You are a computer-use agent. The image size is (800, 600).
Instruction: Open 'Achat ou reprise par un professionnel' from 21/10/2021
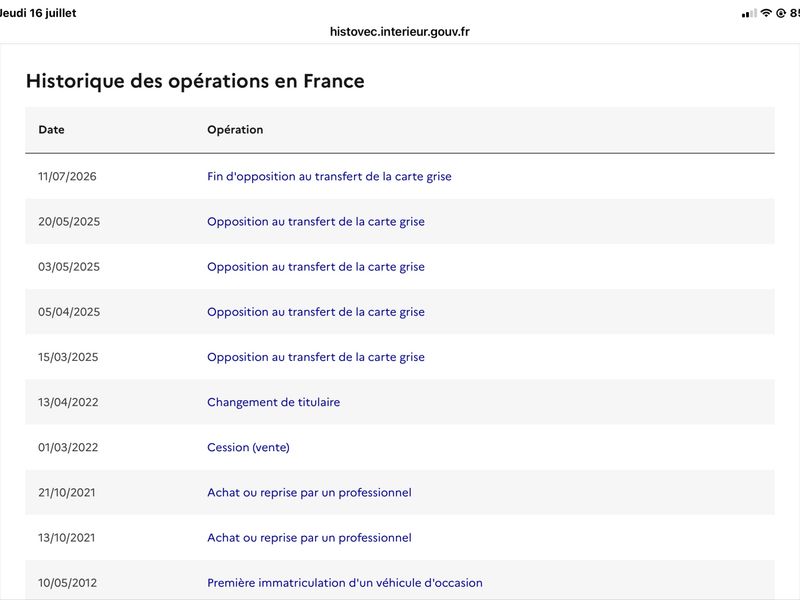point(309,493)
